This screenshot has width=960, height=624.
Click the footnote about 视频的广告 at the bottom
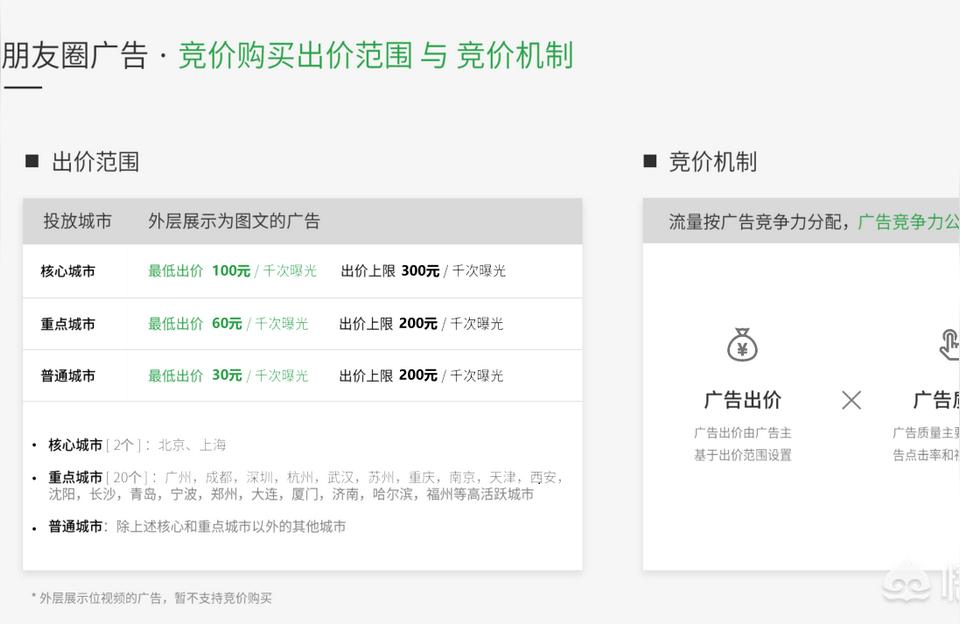pos(151,598)
